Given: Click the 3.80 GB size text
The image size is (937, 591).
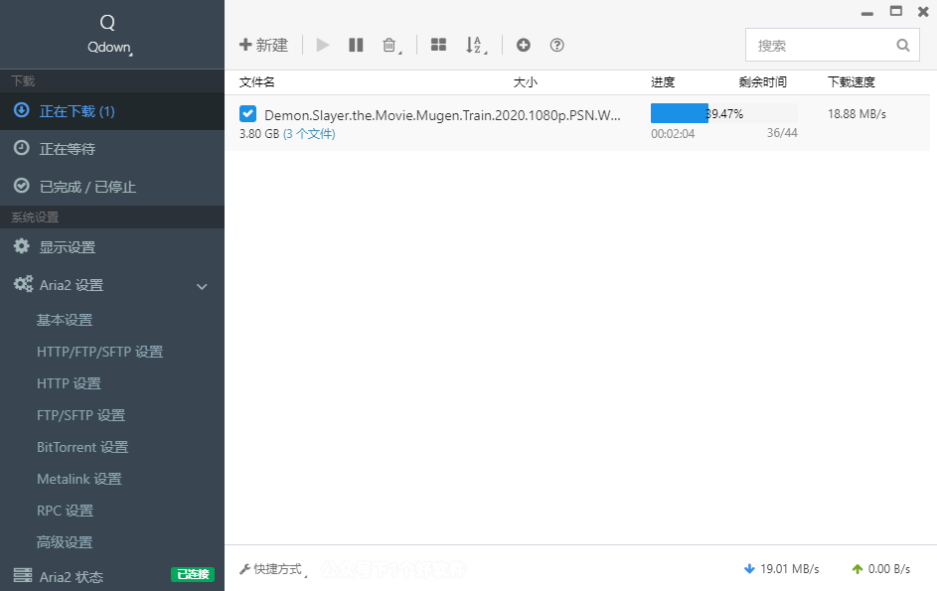Looking at the screenshot, I should click(x=259, y=134).
